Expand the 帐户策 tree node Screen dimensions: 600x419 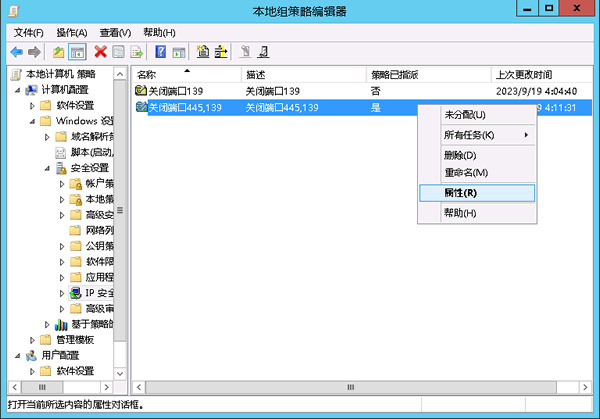(x=62, y=184)
